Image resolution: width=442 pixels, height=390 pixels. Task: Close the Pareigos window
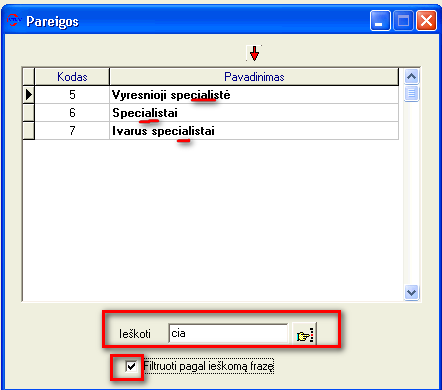[x=426, y=21]
